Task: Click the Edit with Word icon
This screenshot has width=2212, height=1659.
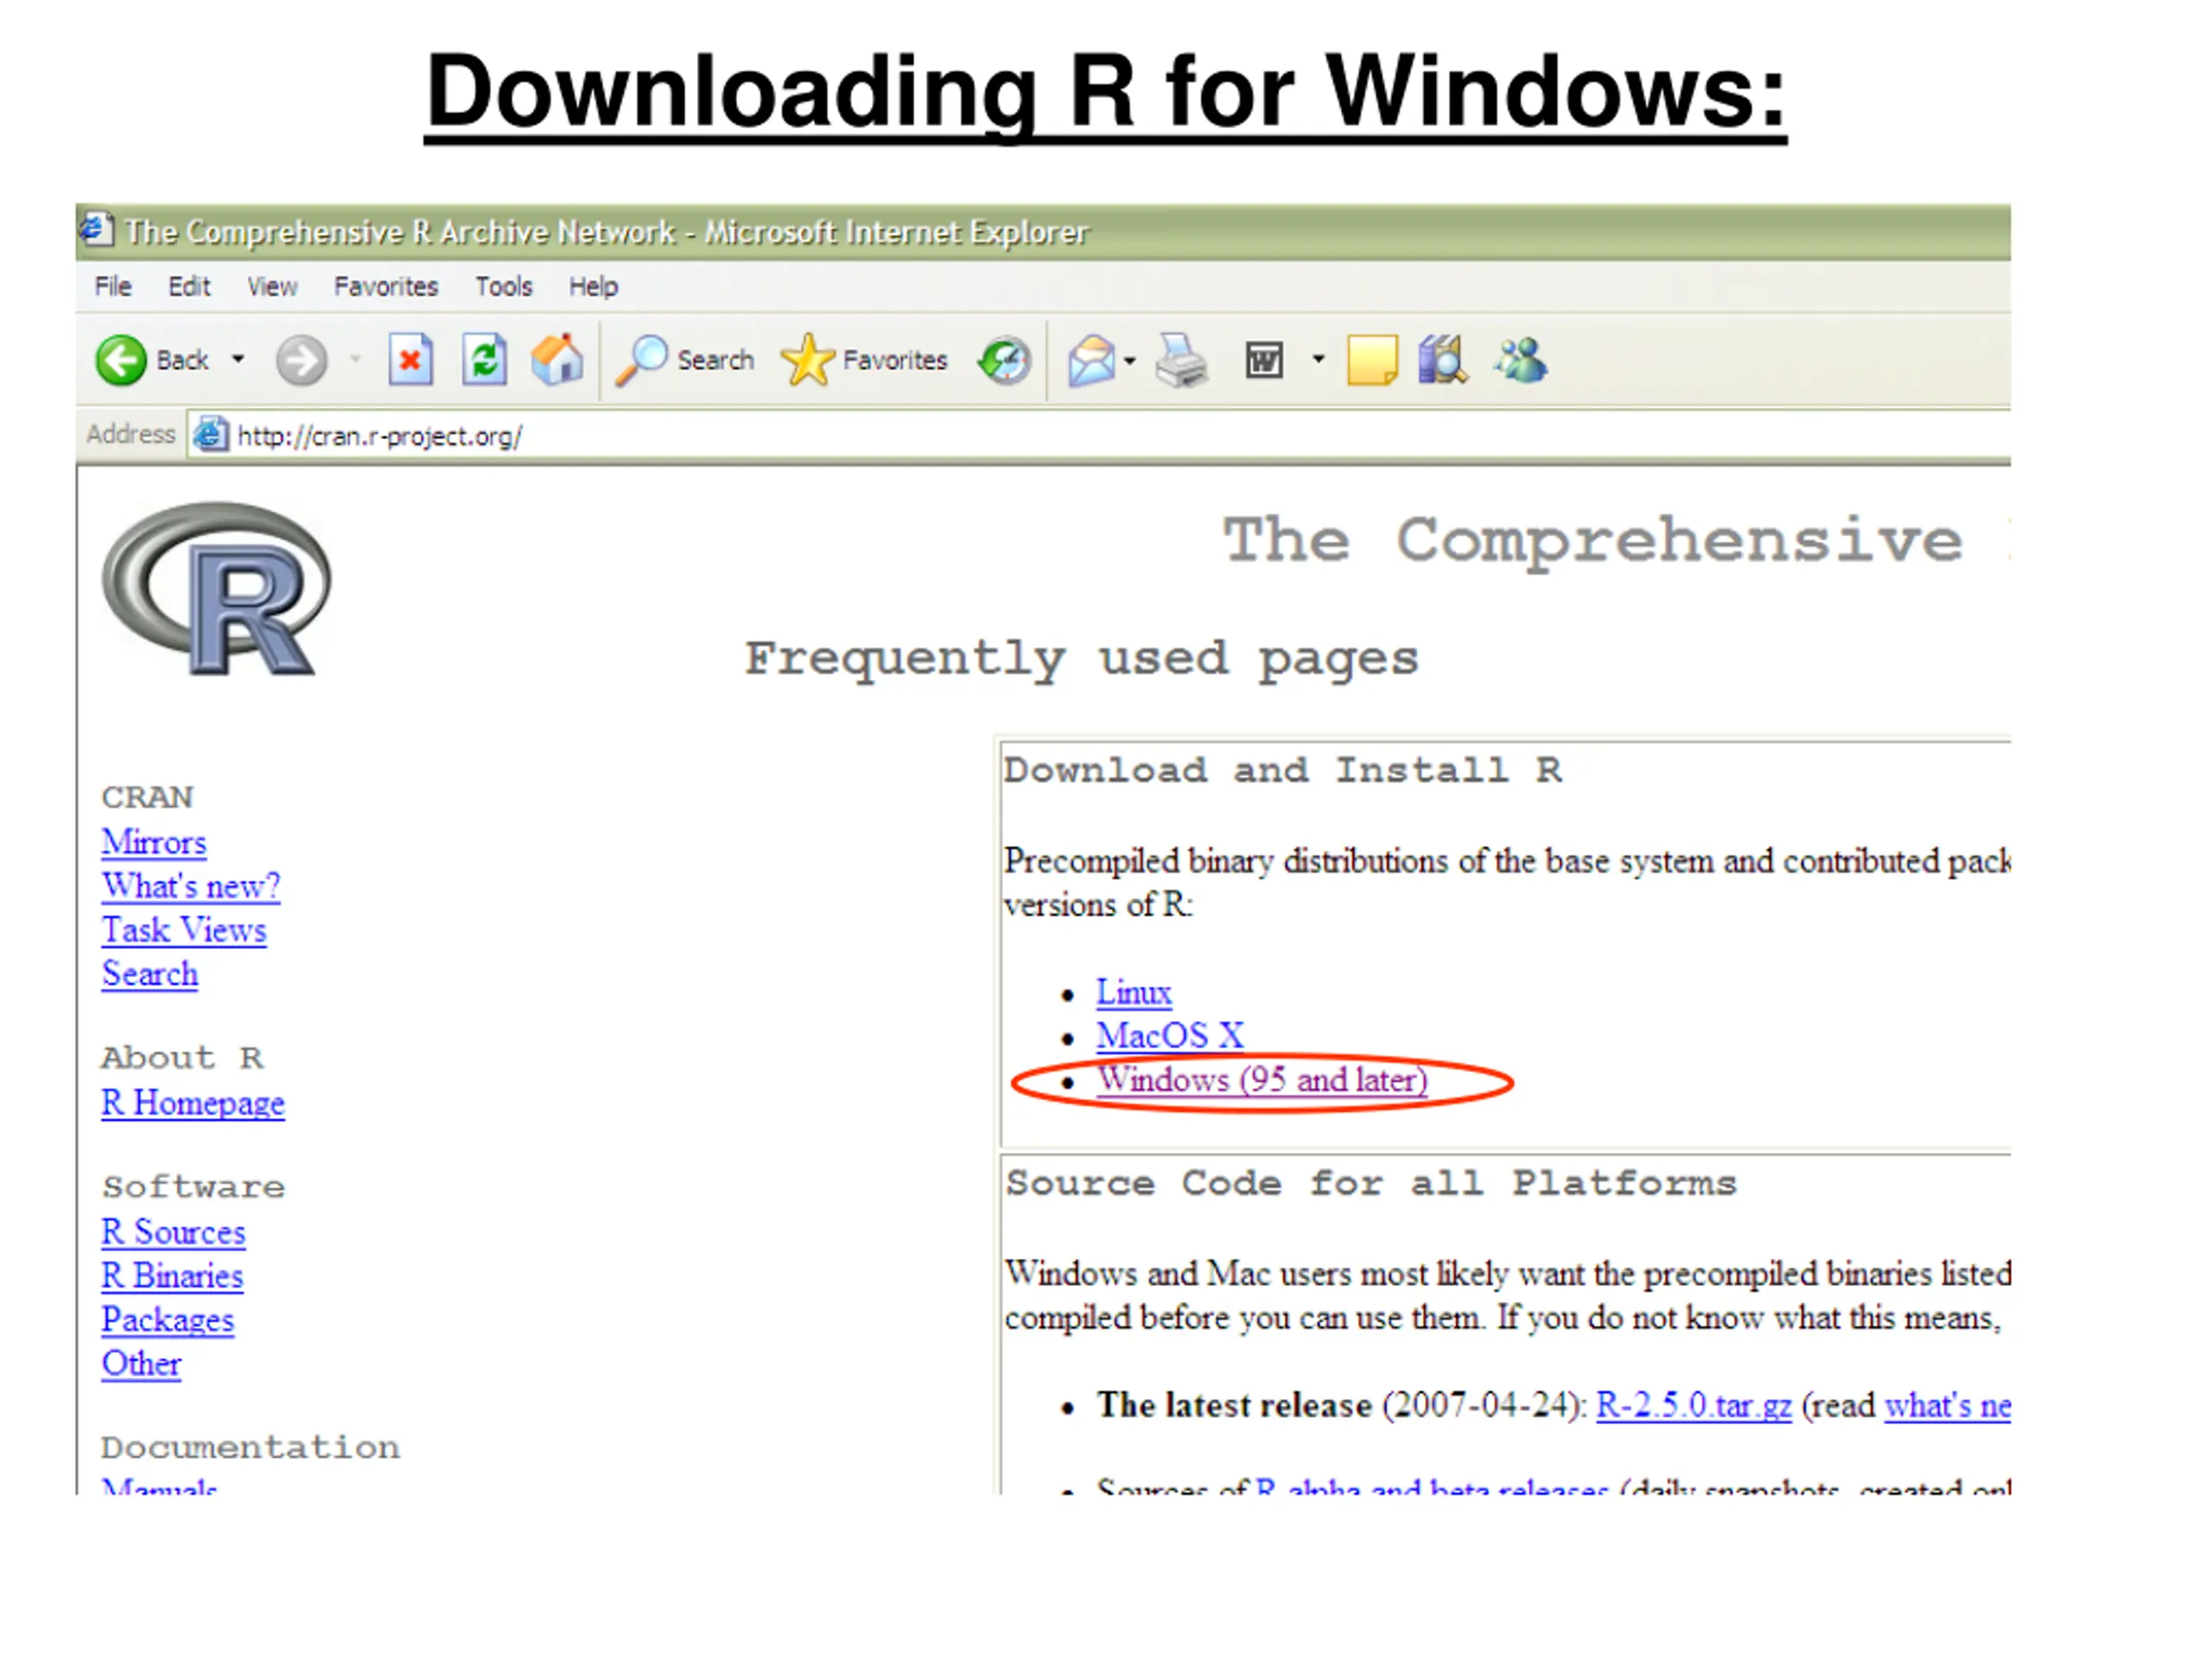Action: tap(1264, 361)
